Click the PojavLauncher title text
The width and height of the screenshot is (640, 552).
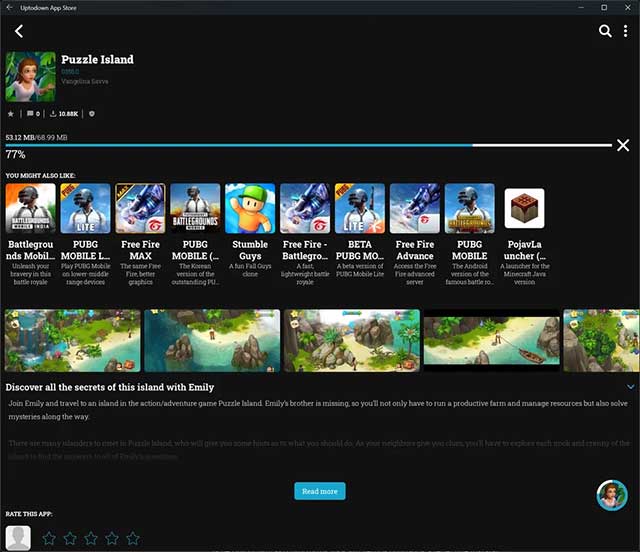[524, 250]
